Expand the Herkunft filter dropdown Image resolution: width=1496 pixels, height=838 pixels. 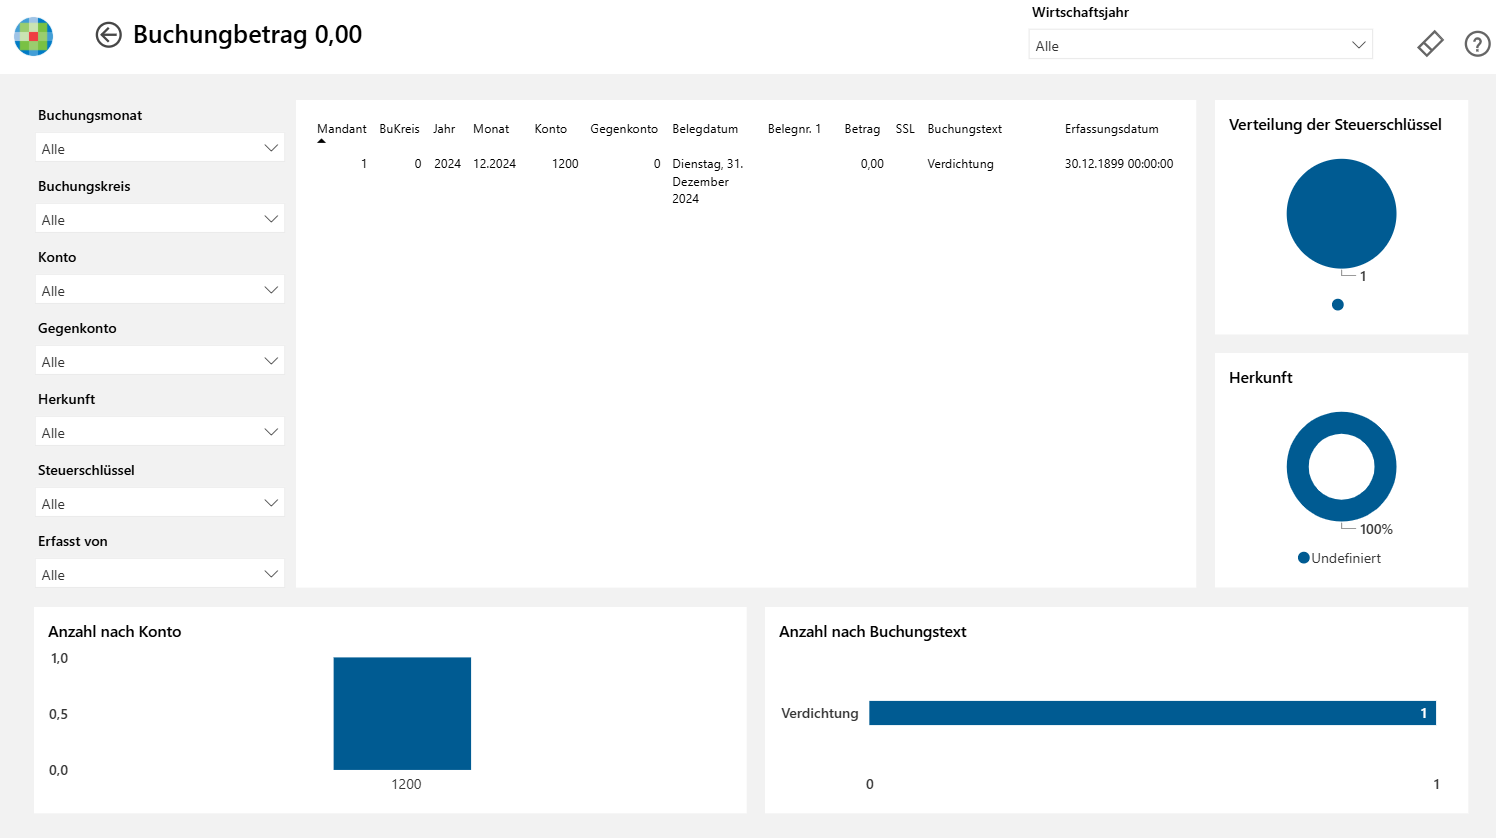tap(160, 432)
